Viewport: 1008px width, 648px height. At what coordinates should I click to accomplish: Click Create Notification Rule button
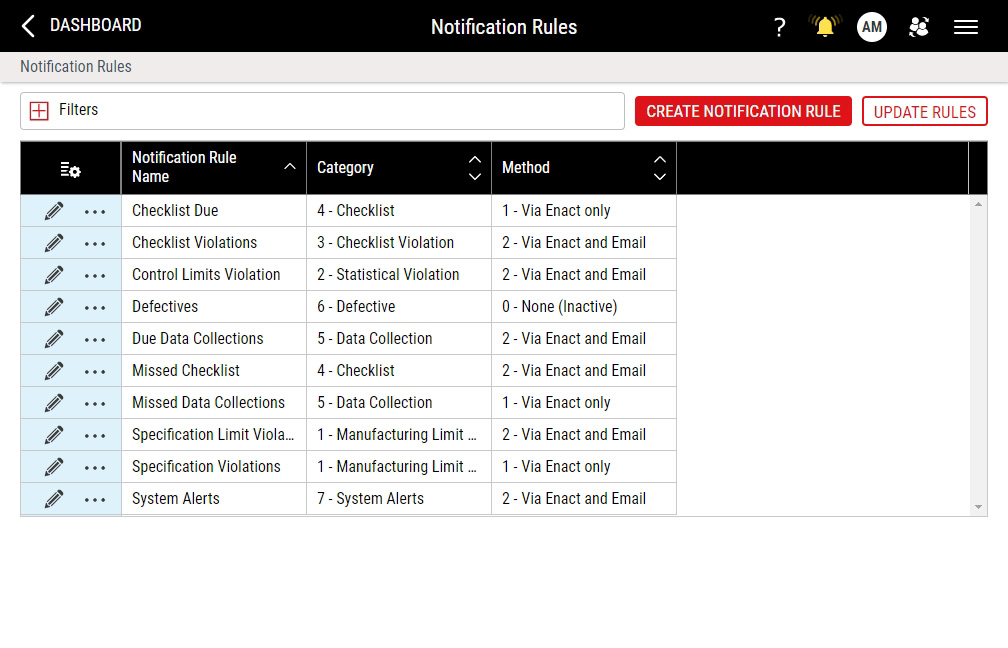[743, 111]
